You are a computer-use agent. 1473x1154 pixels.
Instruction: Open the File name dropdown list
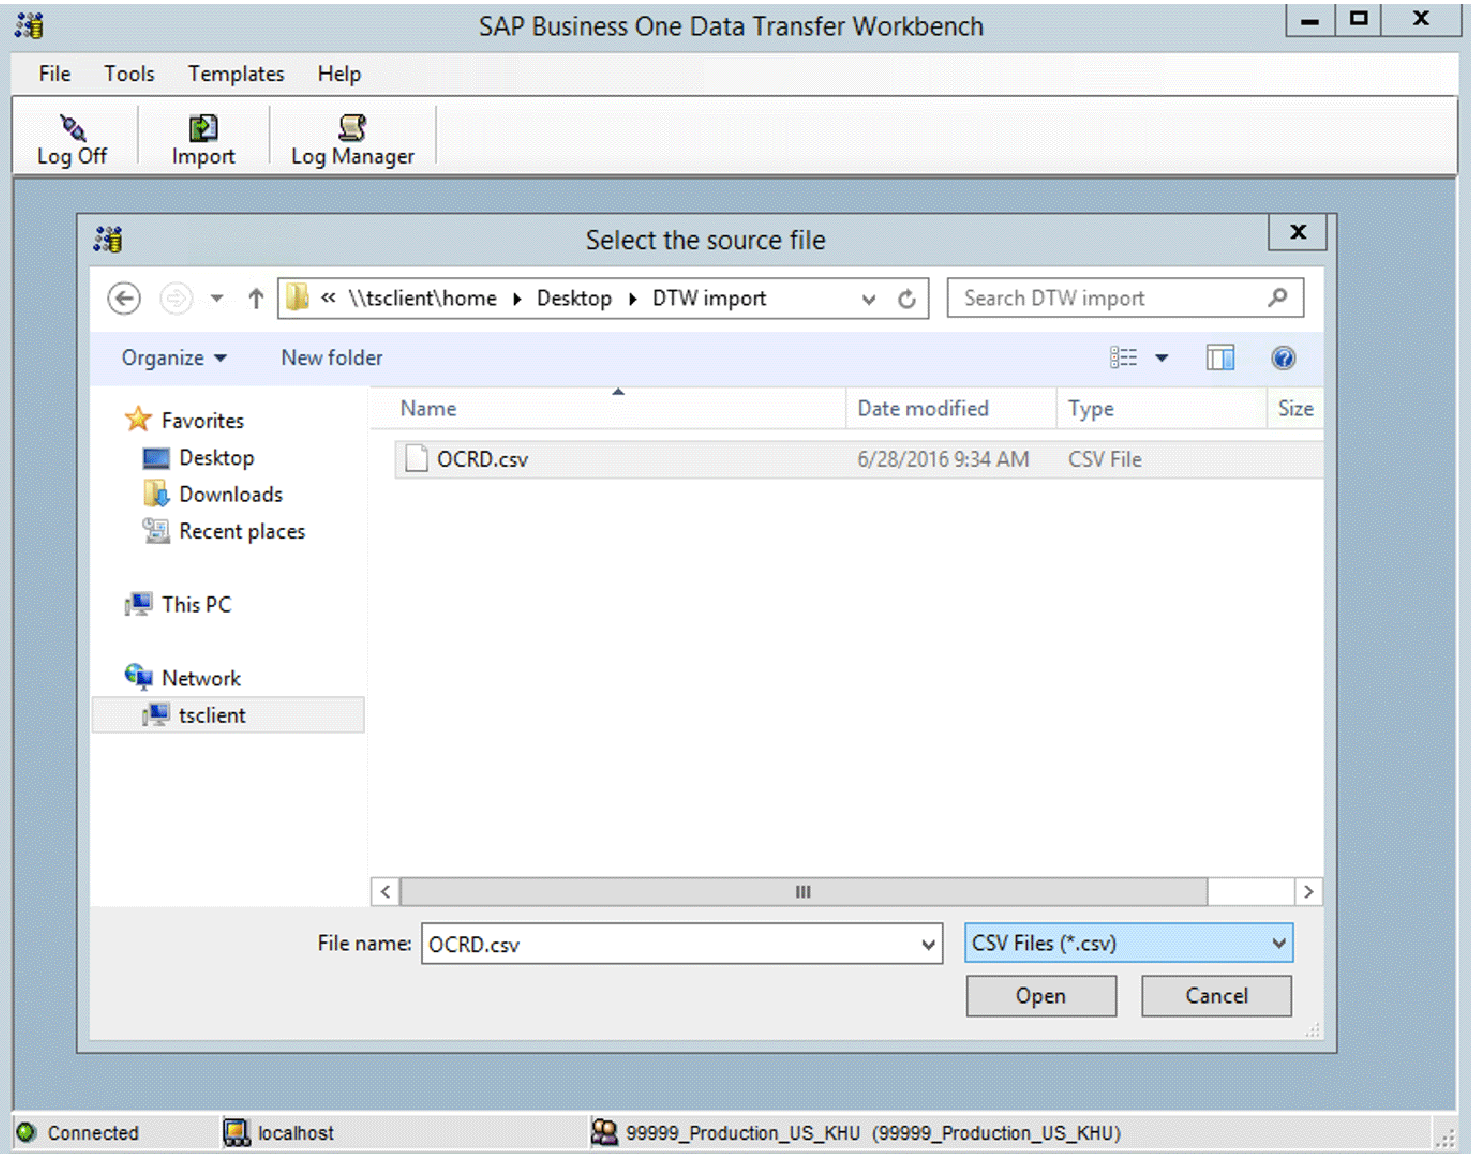coord(928,944)
